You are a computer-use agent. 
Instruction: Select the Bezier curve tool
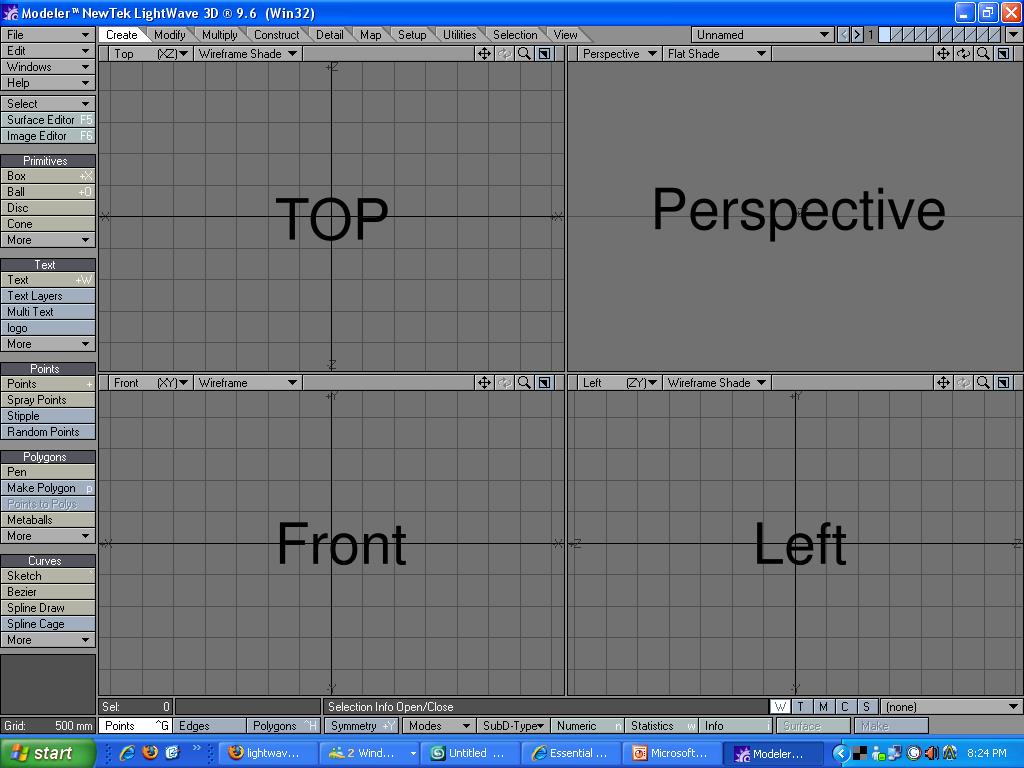[x=48, y=592]
